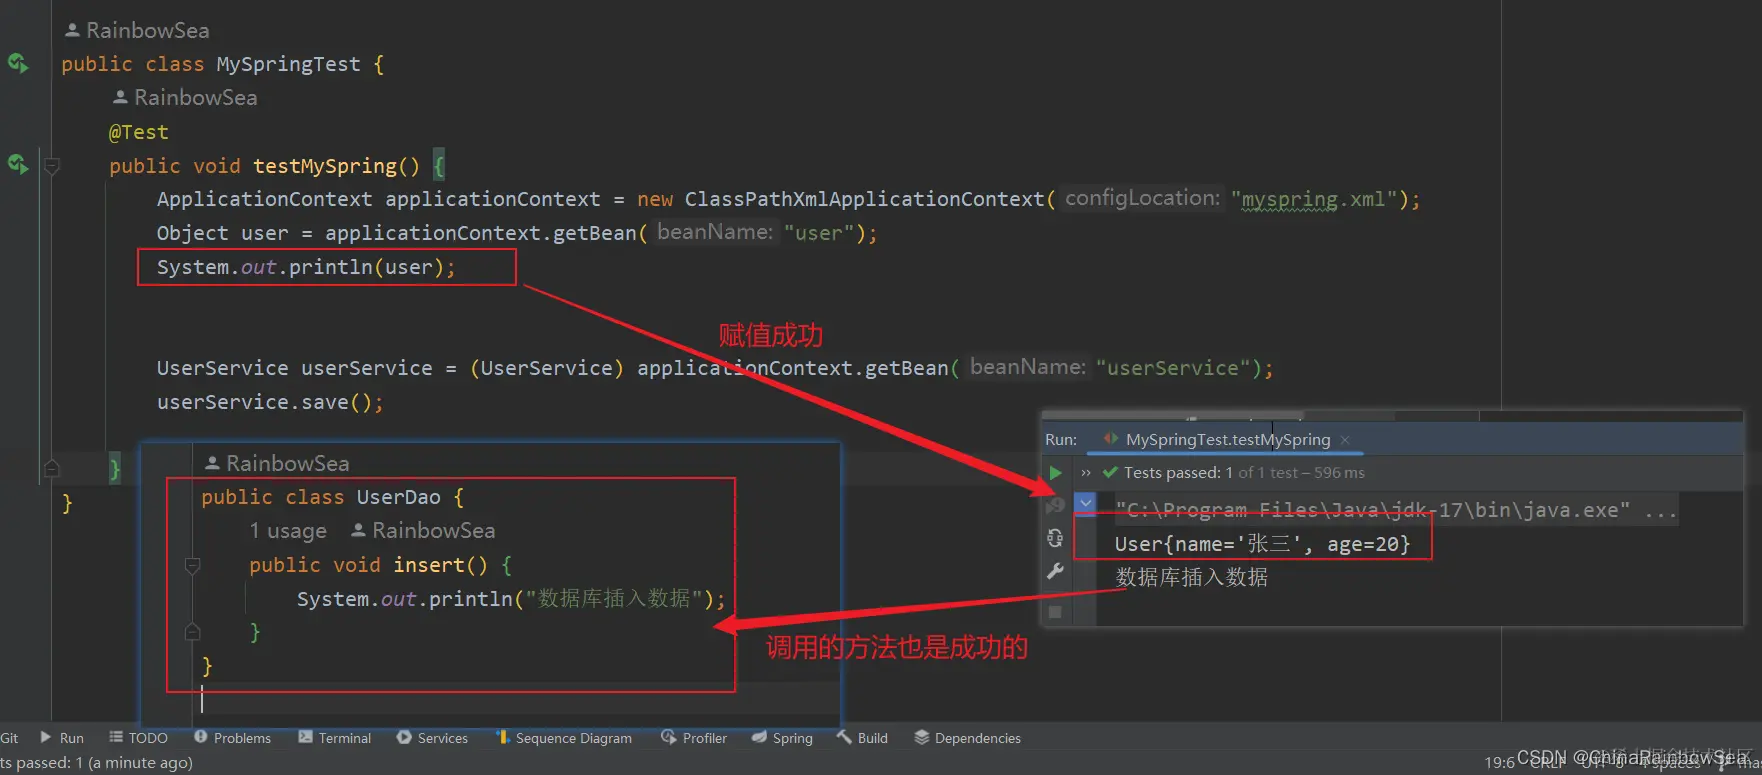Click the Spring leaf icon
1762x775 pixels.
tap(759, 737)
